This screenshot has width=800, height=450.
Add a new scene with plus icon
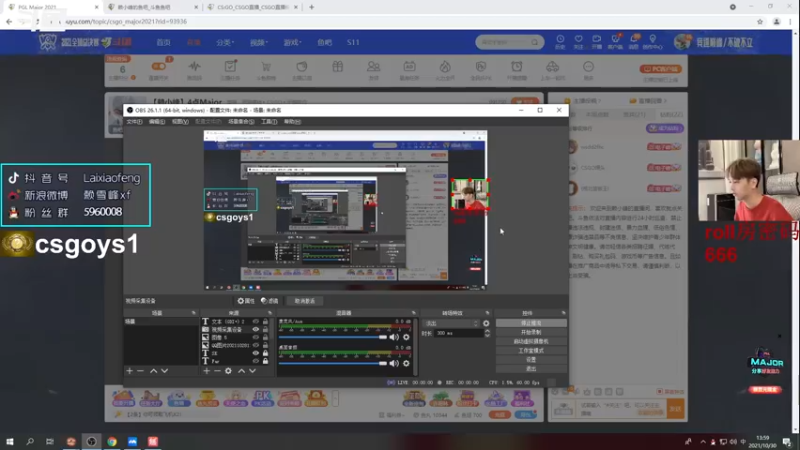tap(130, 371)
